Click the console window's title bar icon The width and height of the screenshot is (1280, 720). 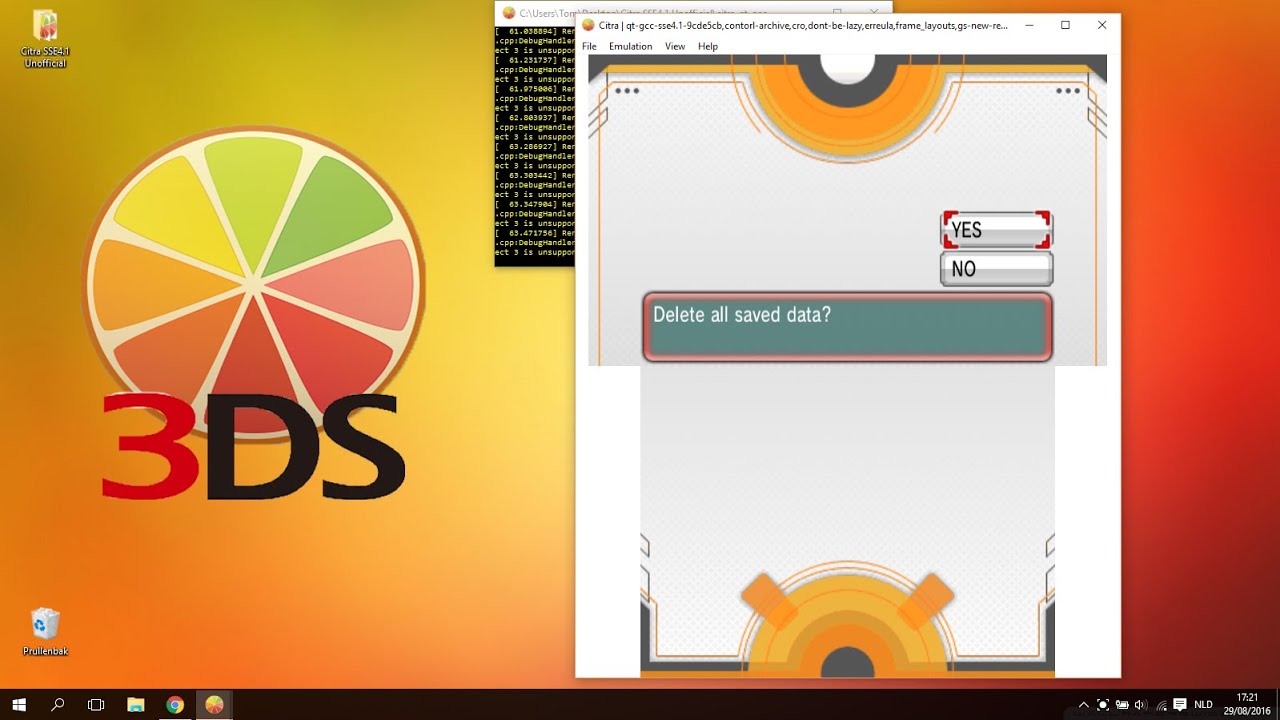509,13
